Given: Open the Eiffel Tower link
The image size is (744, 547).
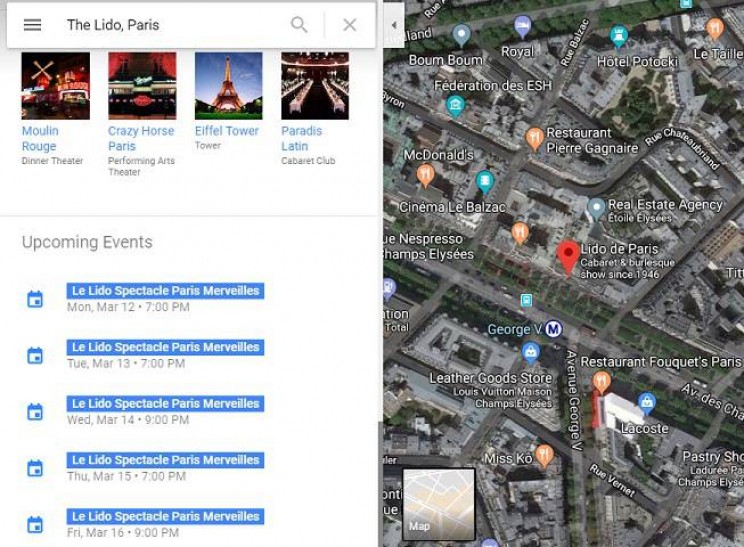Looking at the screenshot, I should click(x=227, y=131).
